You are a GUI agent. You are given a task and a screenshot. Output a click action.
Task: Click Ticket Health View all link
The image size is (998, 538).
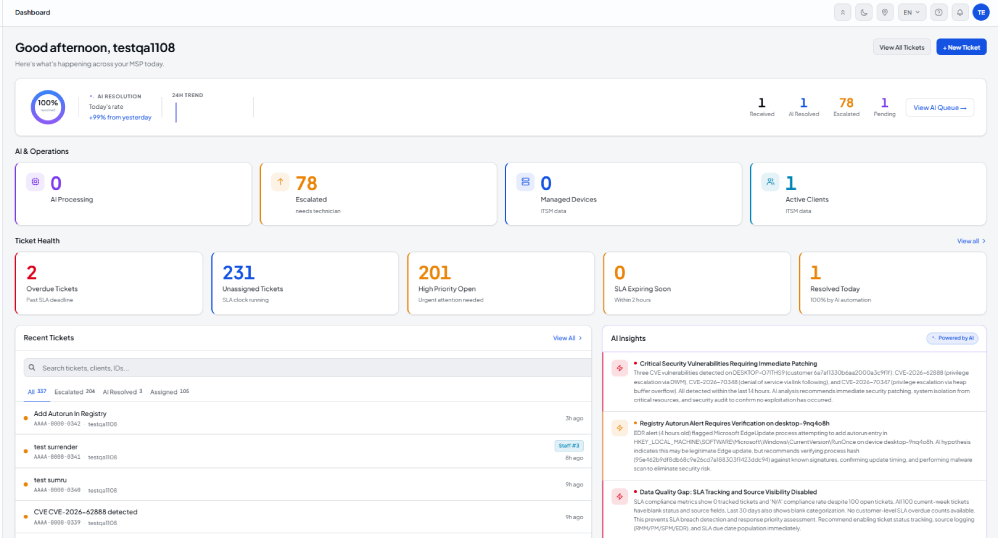(x=971, y=241)
